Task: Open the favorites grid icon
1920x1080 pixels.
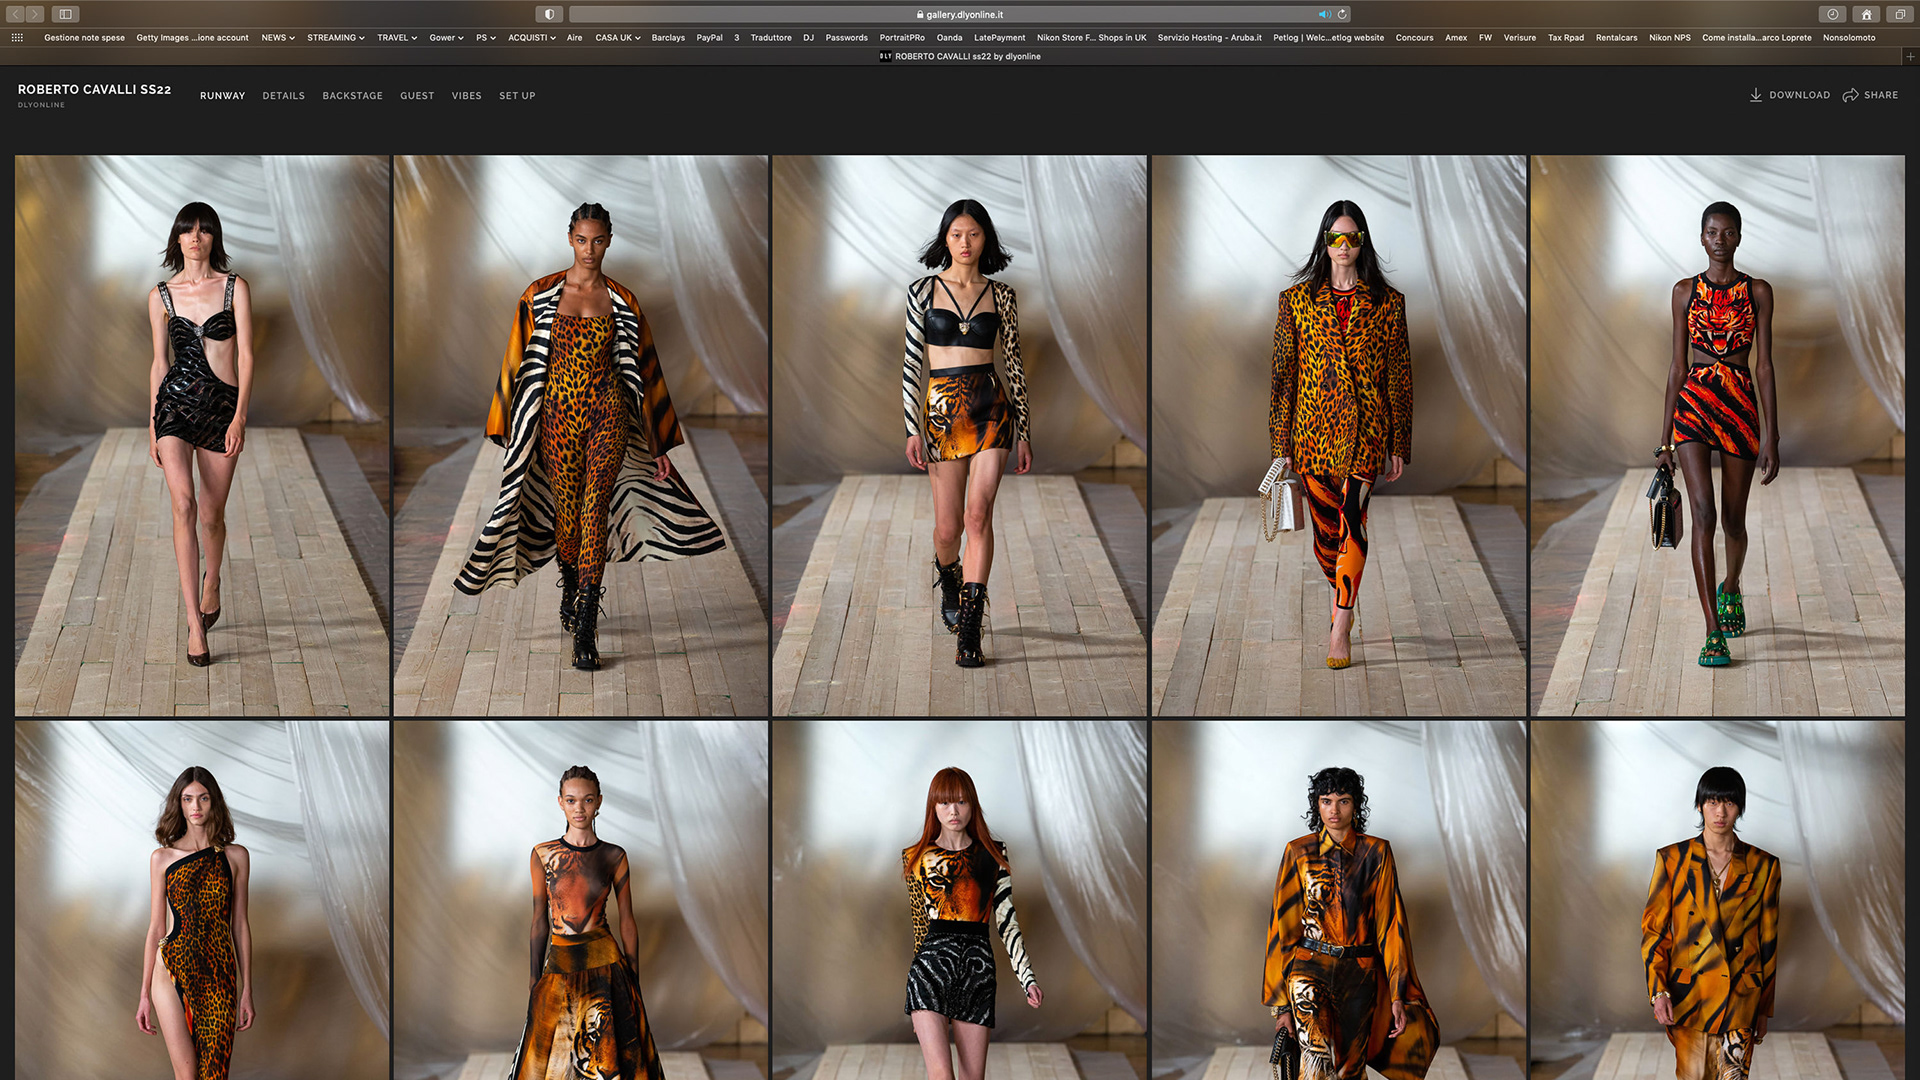Action: click(17, 37)
